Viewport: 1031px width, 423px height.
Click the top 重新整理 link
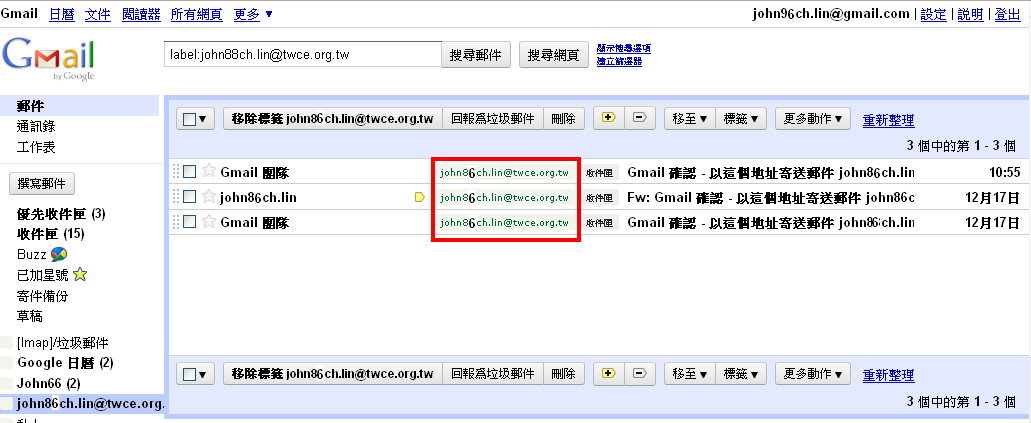point(888,120)
